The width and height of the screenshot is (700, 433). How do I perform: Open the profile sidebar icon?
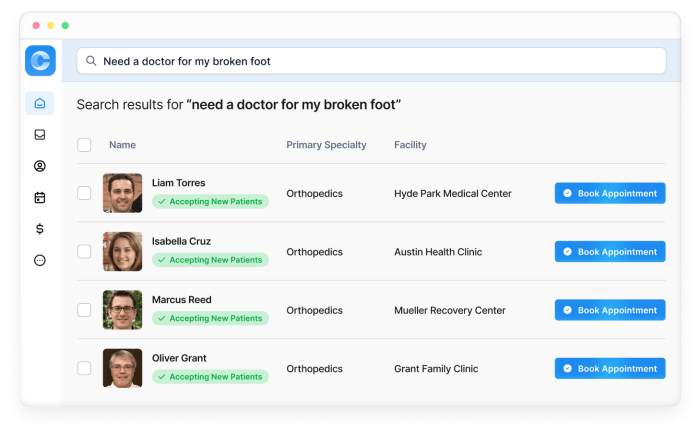point(40,166)
